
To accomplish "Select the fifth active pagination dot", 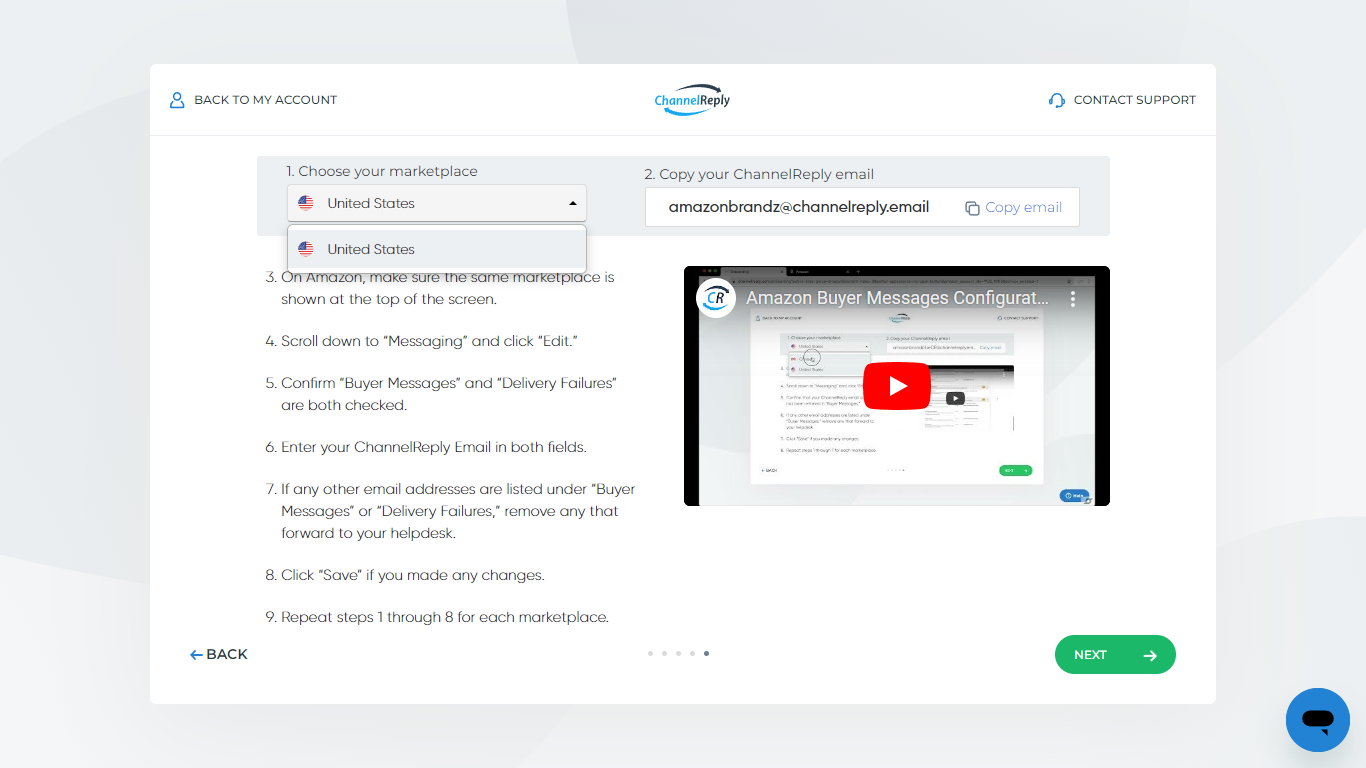I will [706, 654].
